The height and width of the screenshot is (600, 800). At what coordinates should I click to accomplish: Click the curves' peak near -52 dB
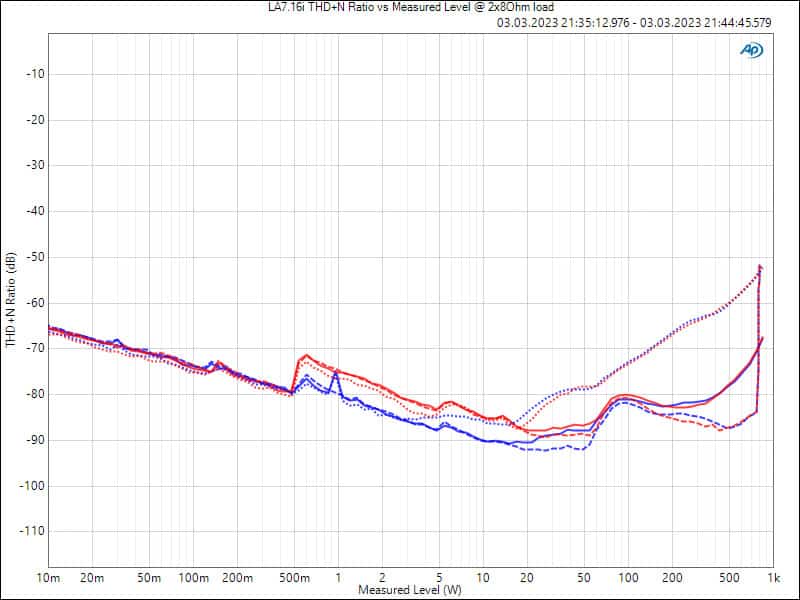[760, 266]
